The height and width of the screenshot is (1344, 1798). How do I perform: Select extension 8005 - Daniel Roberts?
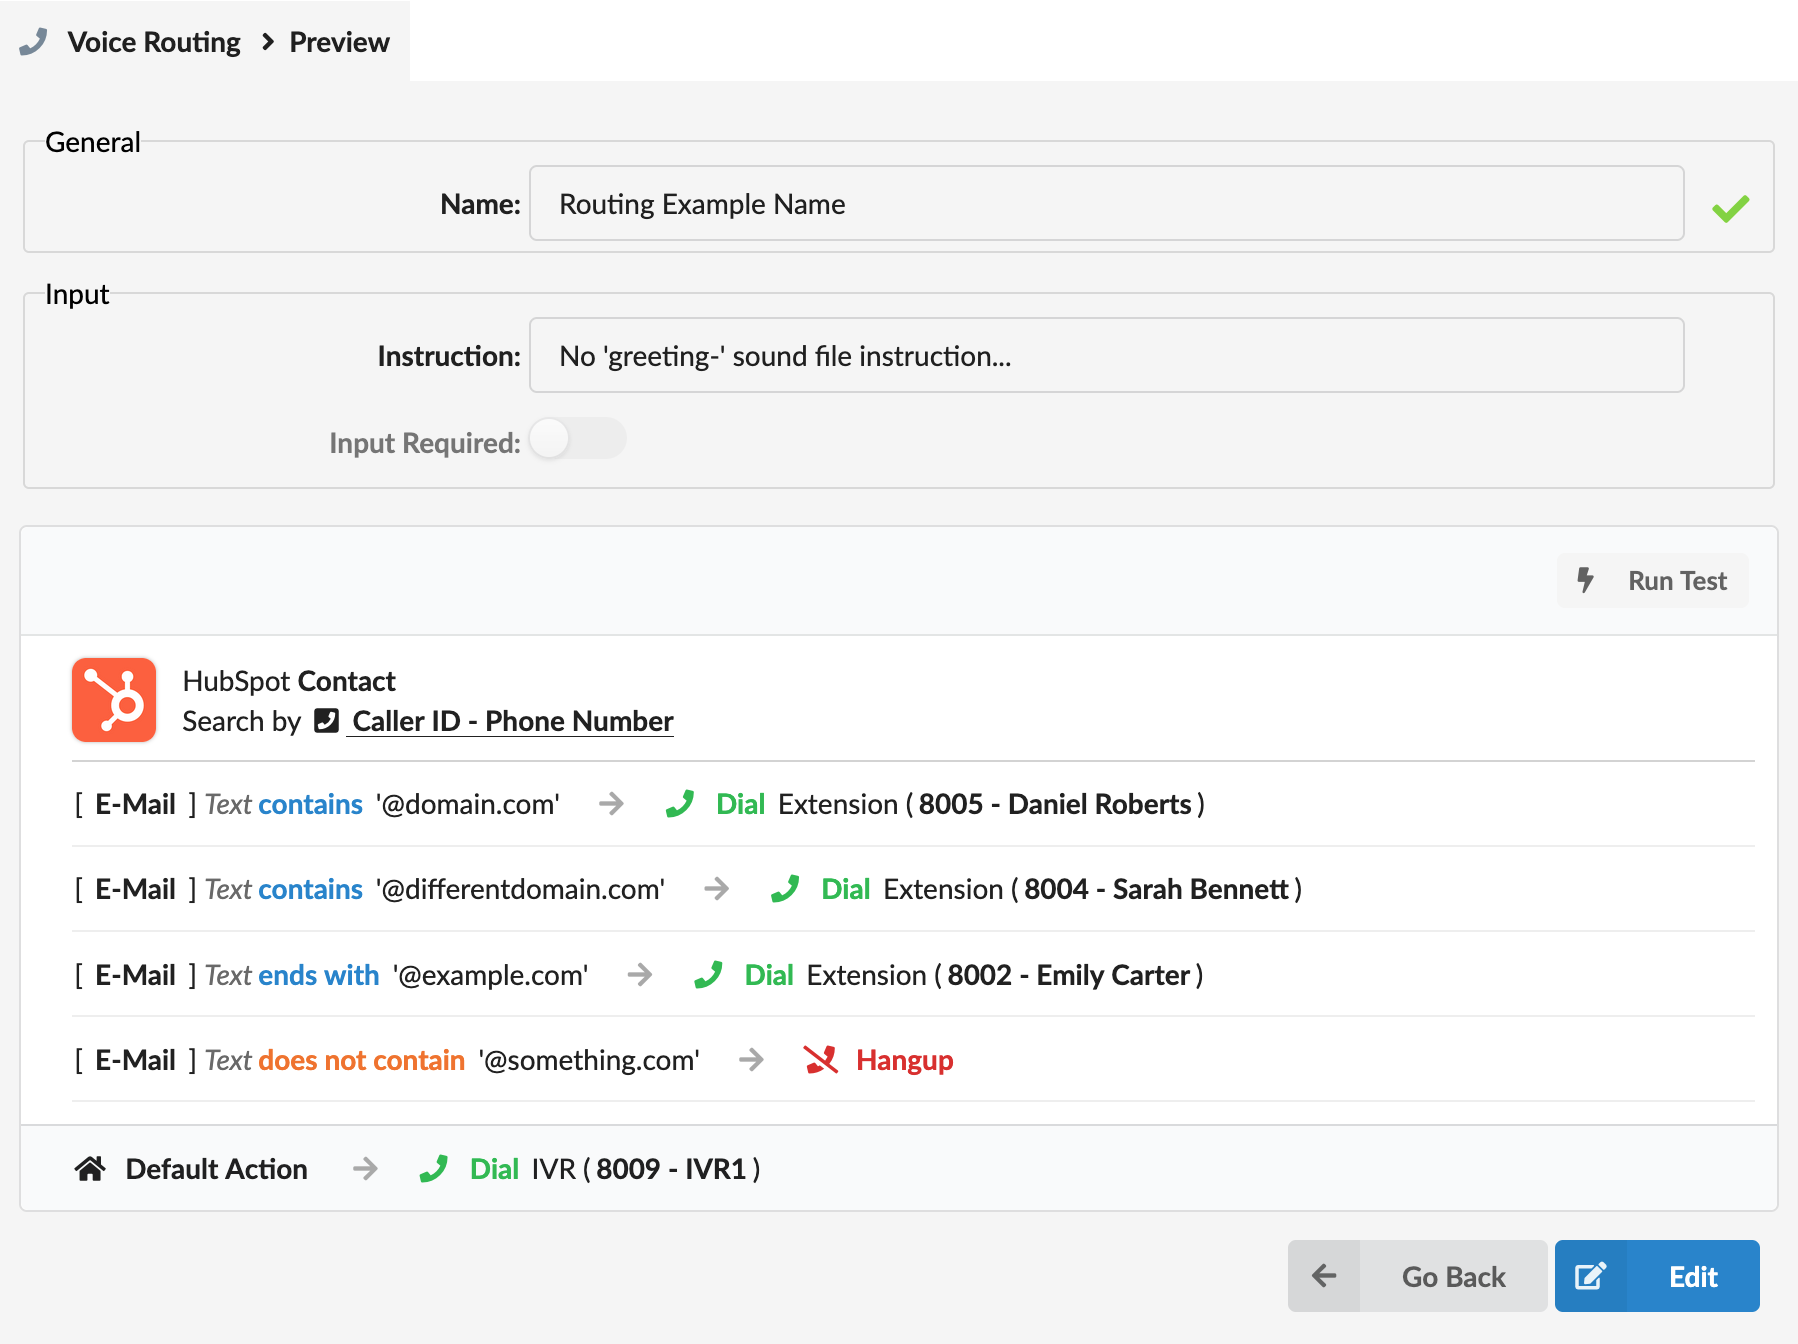click(1055, 804)
